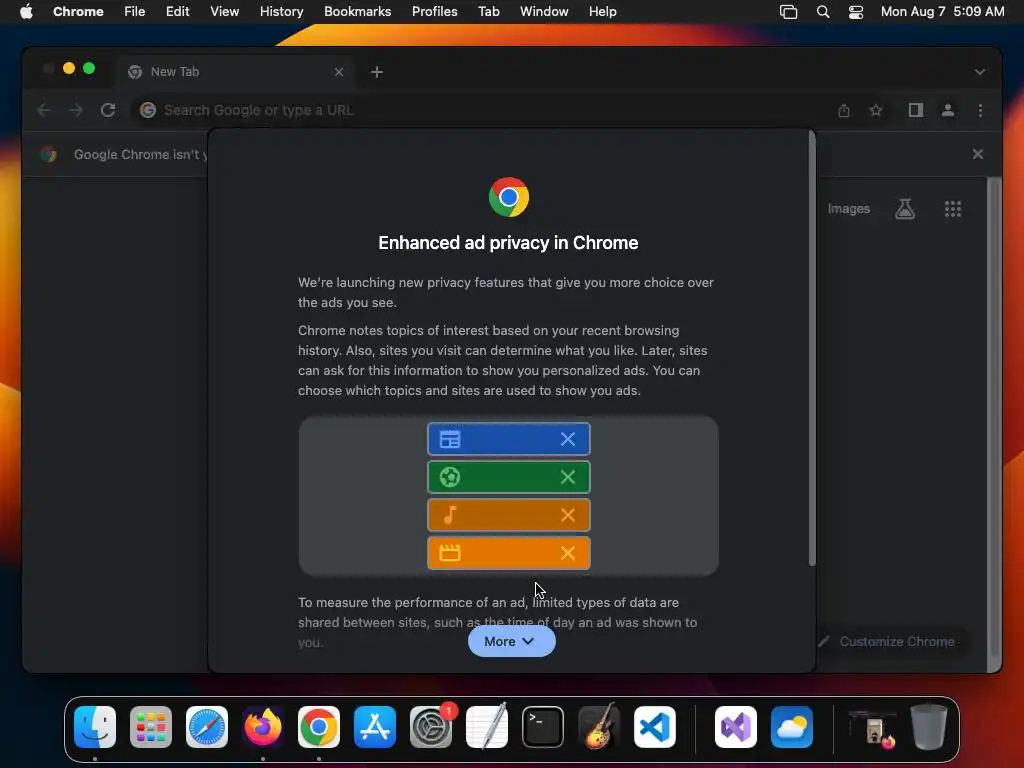Open Safari from the Dock
Viewport: 1024px width, 768px height.
pyautogui.click(x=207, y=727)
